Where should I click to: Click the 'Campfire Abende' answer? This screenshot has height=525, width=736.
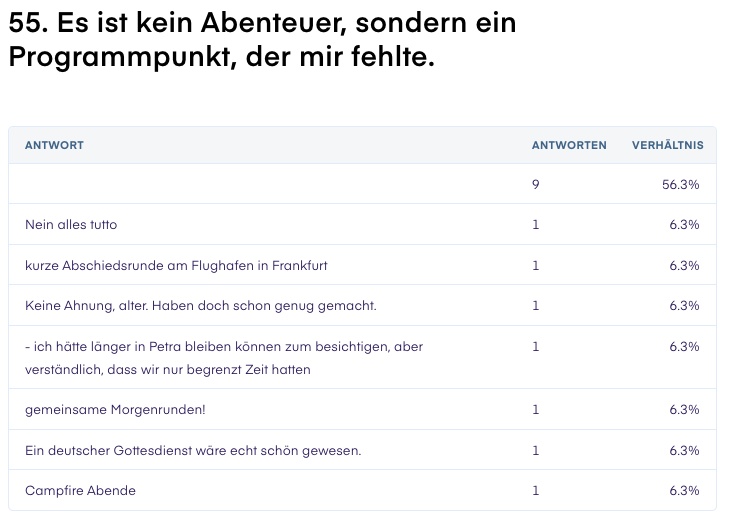pyautogui.click(x=80, y=490)
